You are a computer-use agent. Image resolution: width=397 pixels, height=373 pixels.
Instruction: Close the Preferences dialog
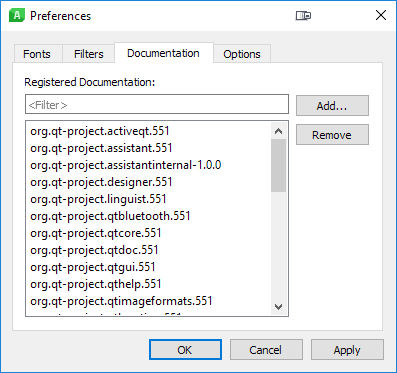tap(381, 15)
